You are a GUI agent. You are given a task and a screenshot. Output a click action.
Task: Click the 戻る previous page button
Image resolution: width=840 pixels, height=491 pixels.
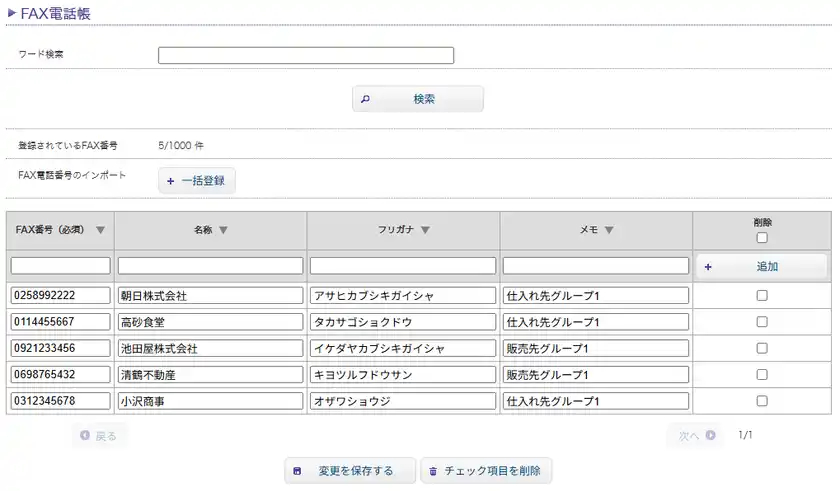pos(100,435)
